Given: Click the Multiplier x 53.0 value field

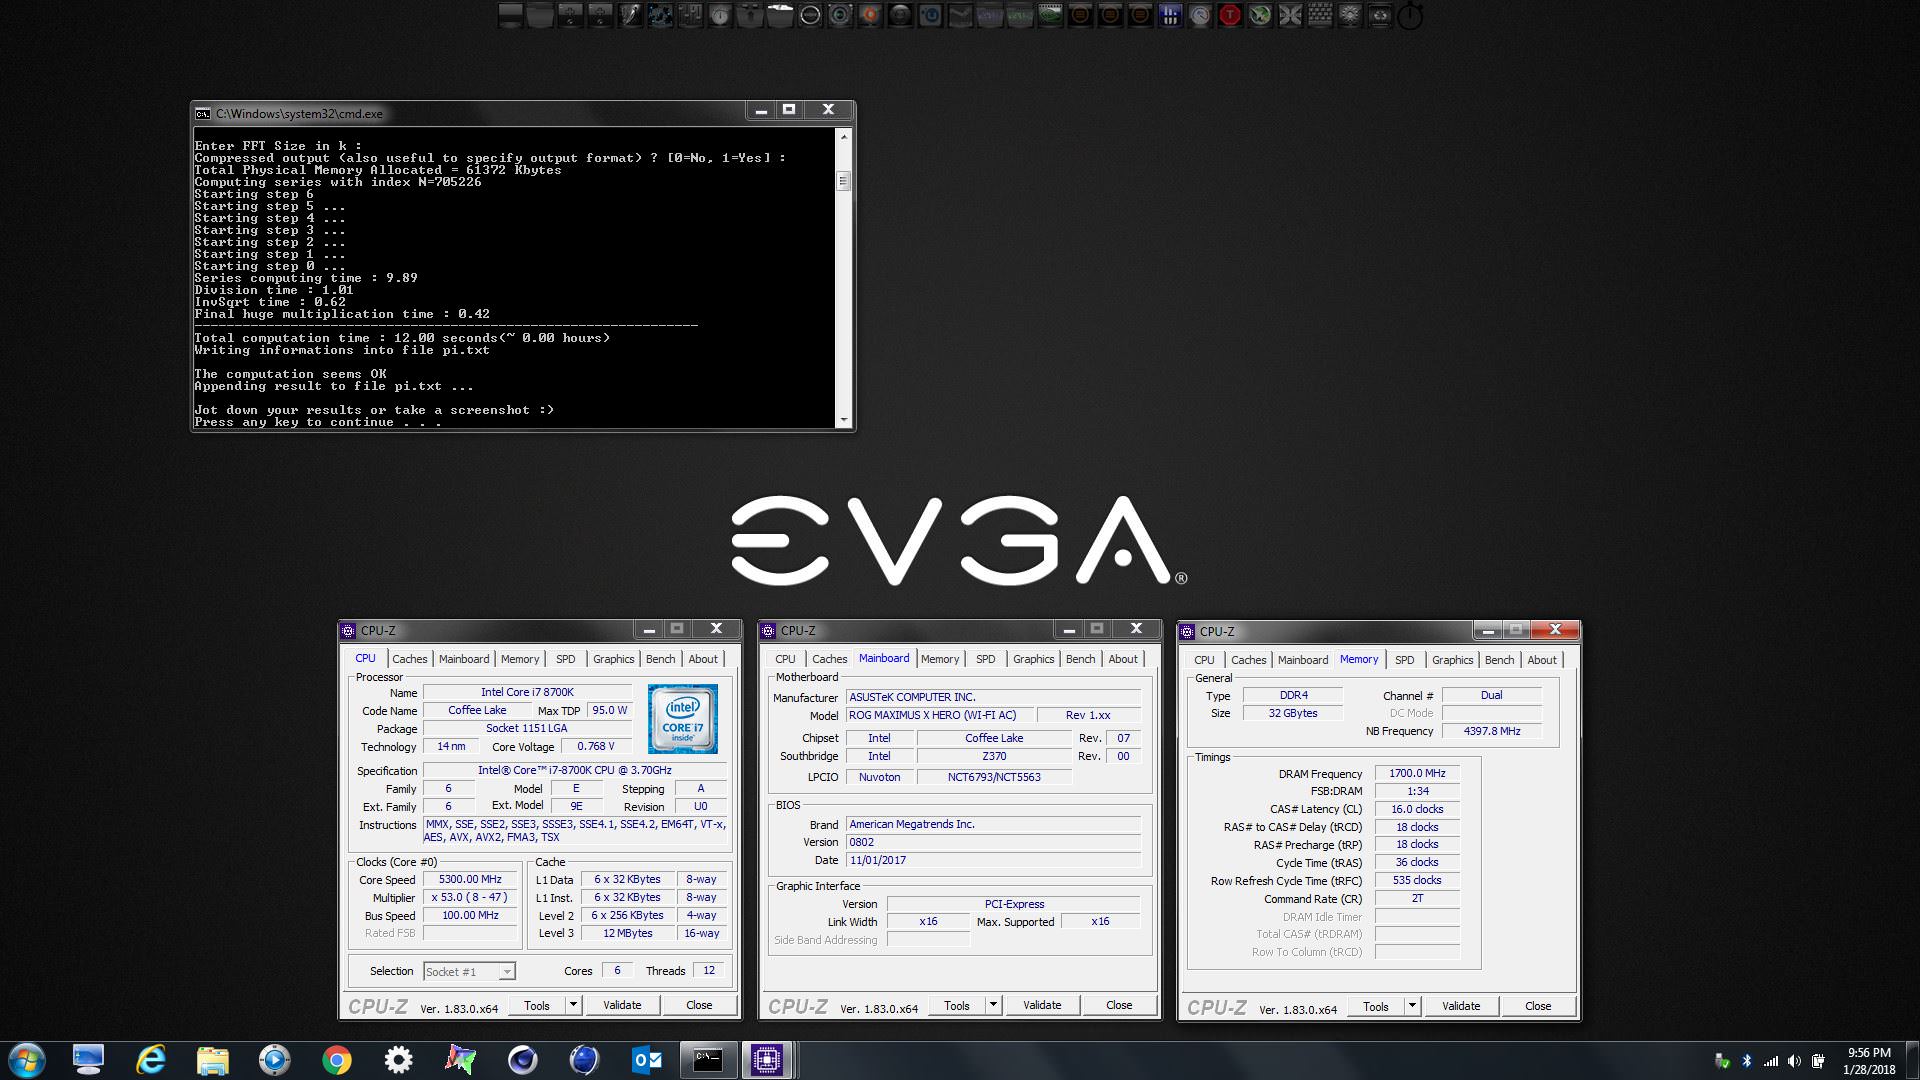Looking at the screenshot, I should pyautogui.click(x=470, y=898).
